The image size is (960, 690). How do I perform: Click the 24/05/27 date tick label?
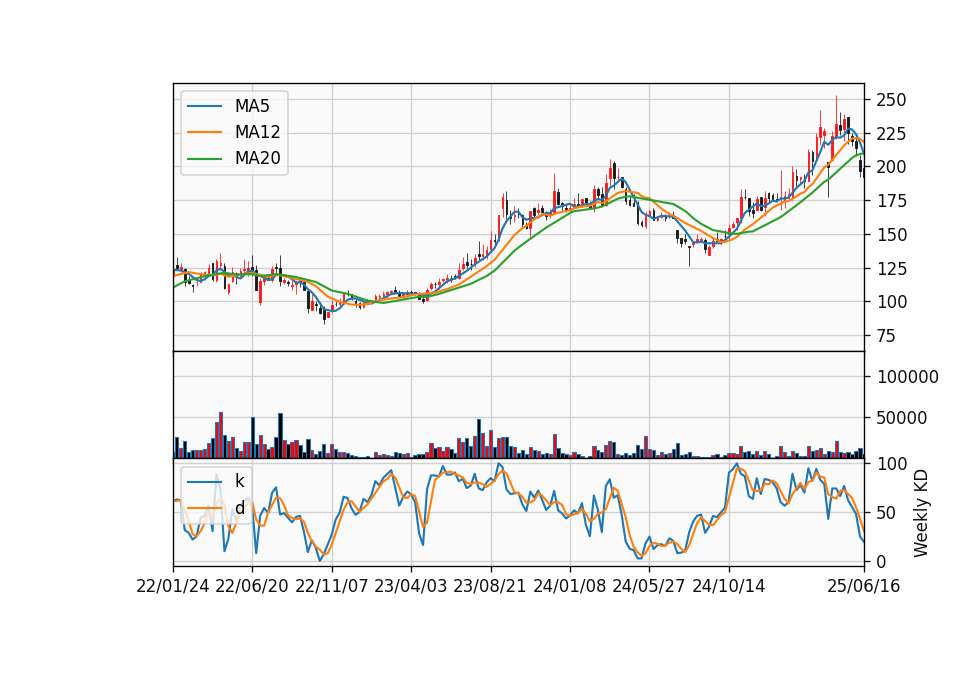(649, 586)
